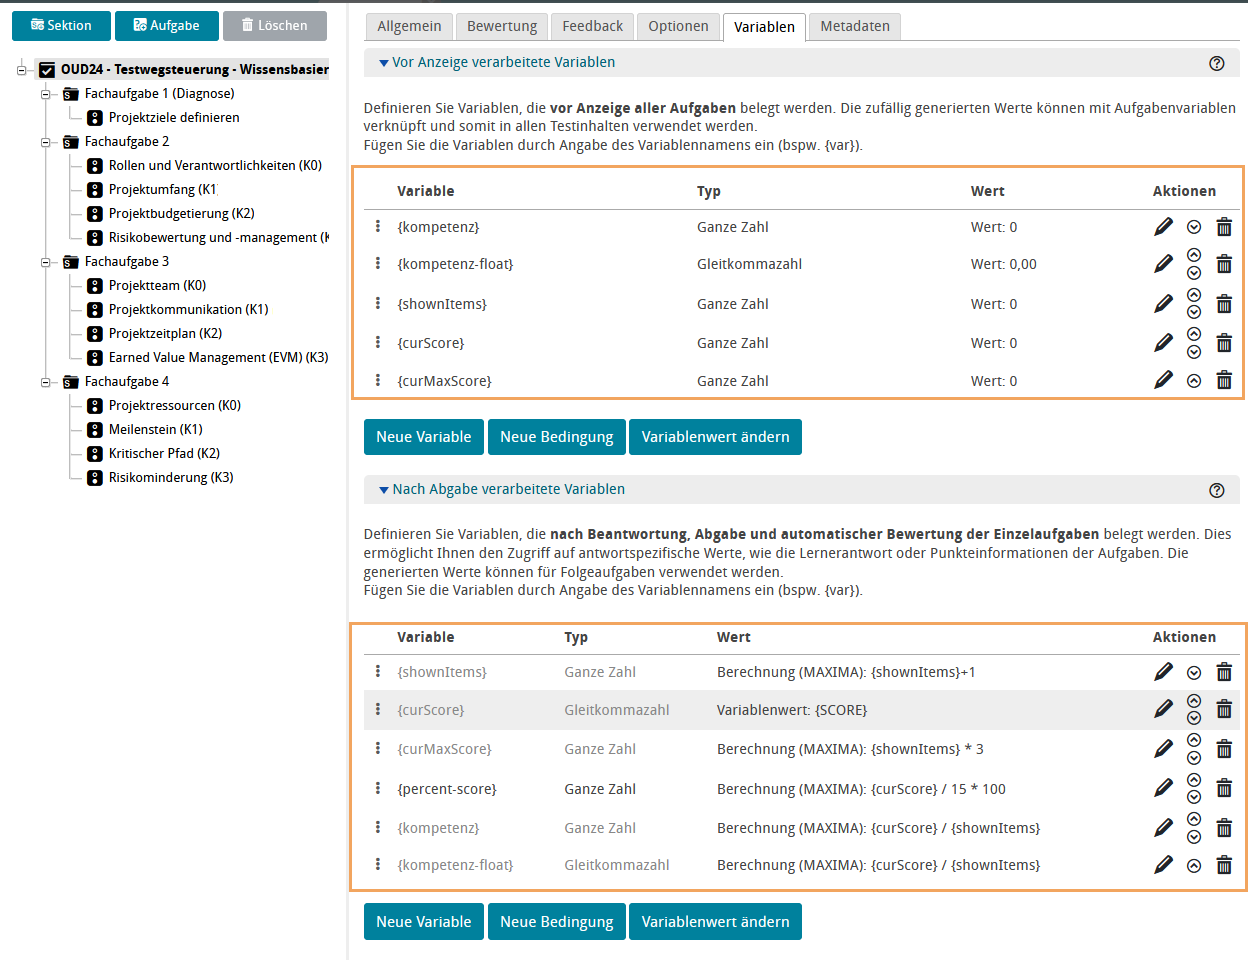1248x967 pixels.
Task: Collapse the Nach Abgabe verarbeitete Variablen section
Action: point(384,490)
